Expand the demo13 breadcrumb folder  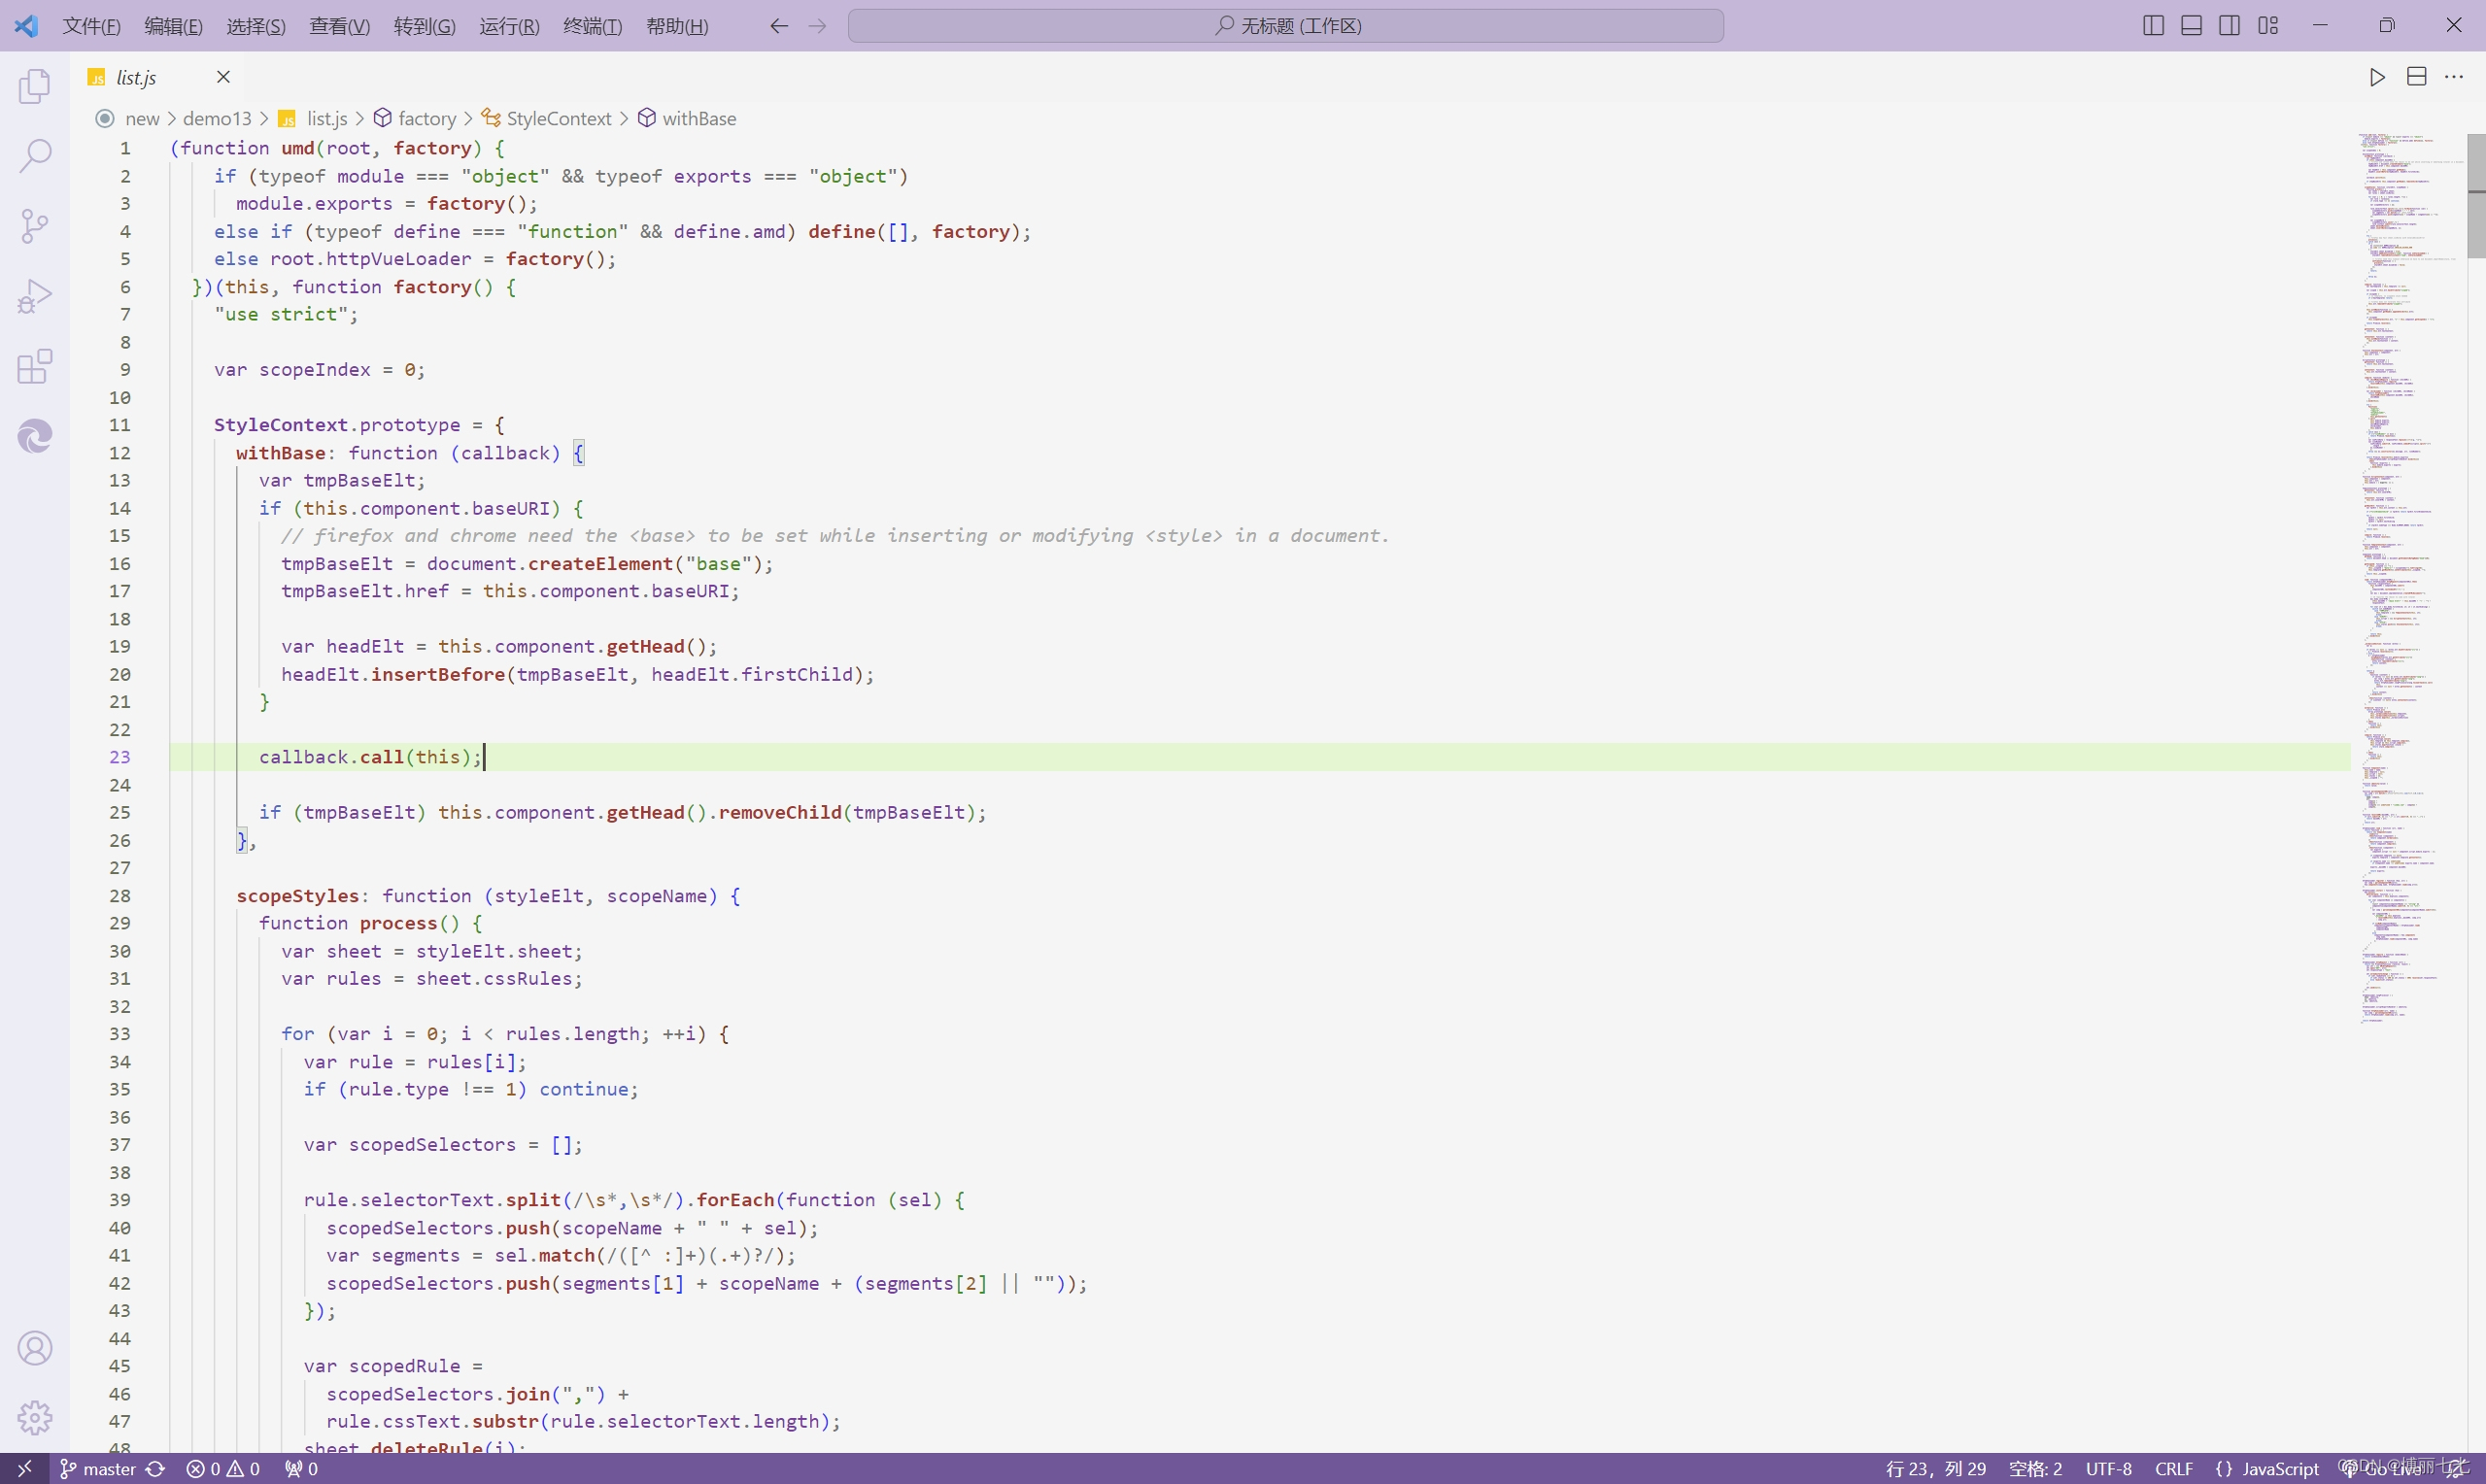pyautogui.click(x=217, y=119)
